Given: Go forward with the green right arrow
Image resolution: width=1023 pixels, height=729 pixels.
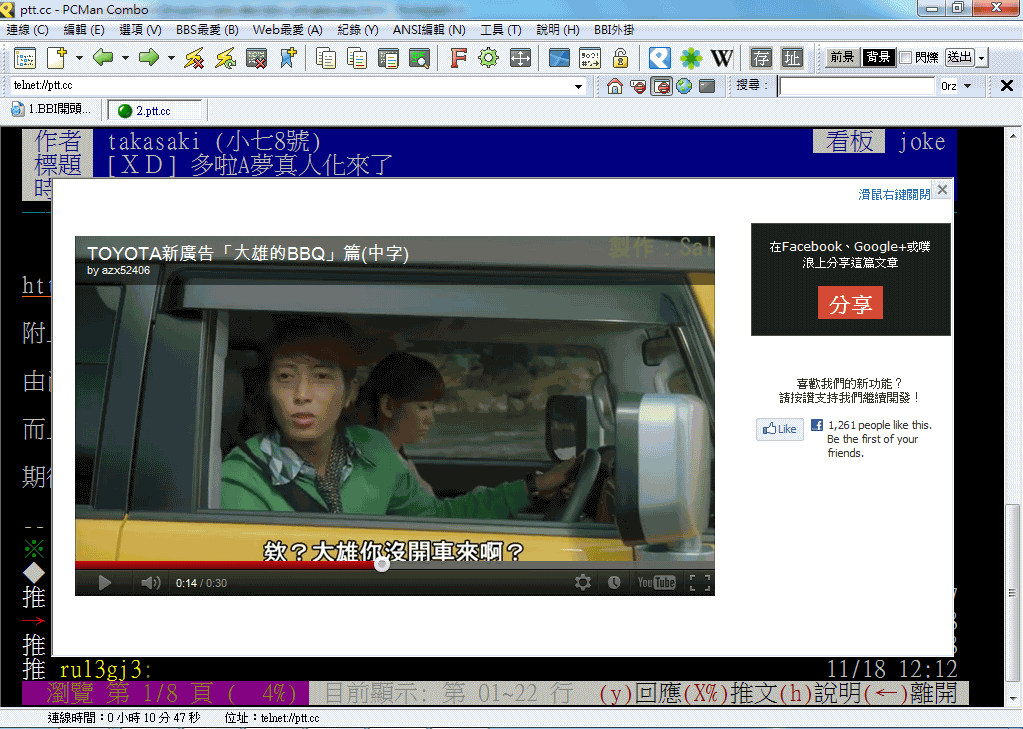Looking at the screenshot, I should pyautogui.click(x=149, y=57).
